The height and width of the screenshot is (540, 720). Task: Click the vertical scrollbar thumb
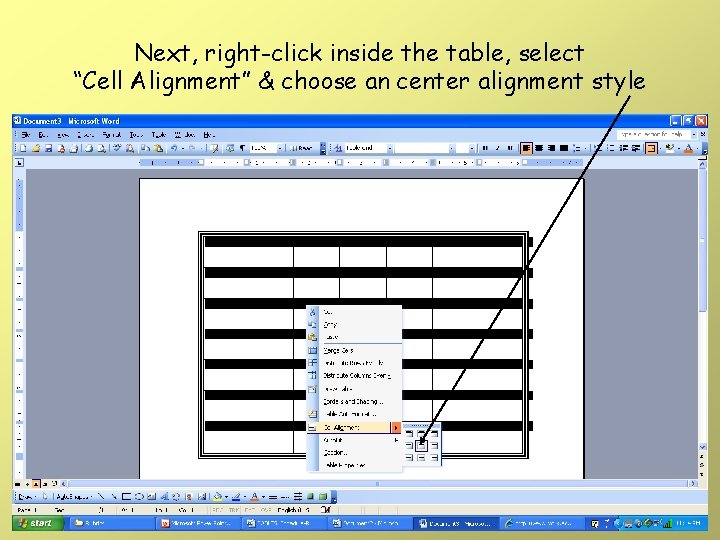(x=703, y=241)
